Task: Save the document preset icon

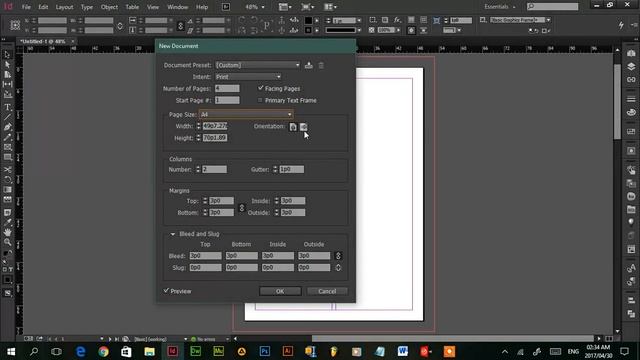Action: [x=309, y=65]
